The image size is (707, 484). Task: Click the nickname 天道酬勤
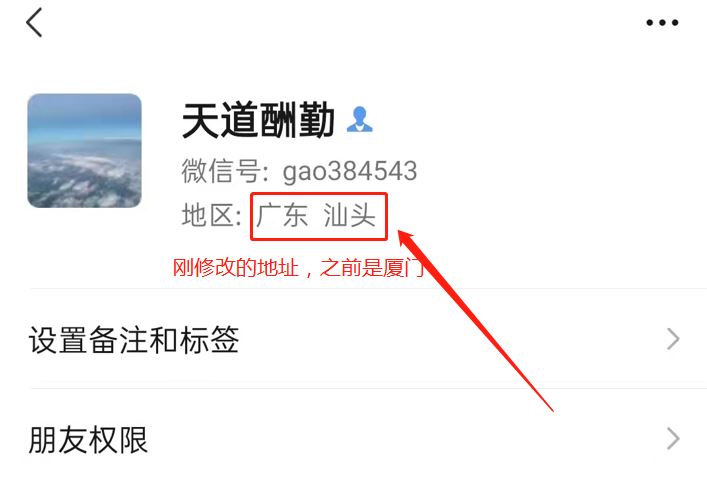(x=258, y=120)
